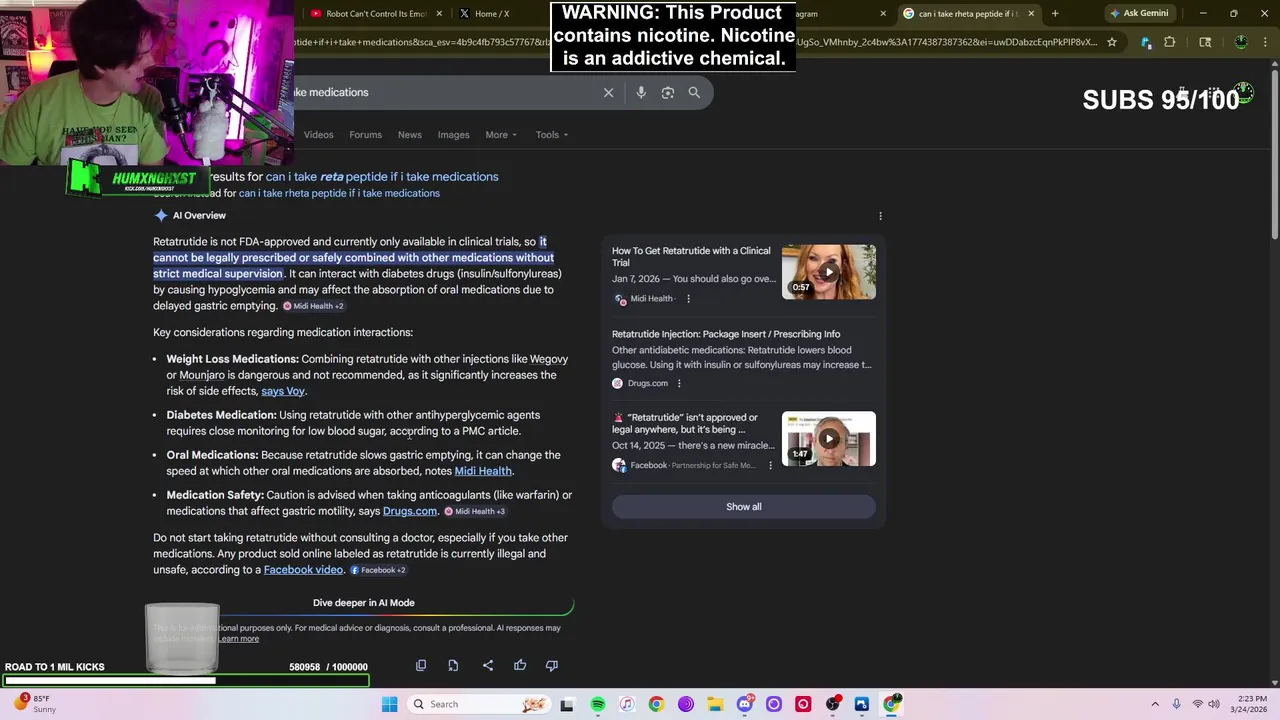Image resolution: width=1280 pixels, height=720 pixels.
Task: Give thumbs down to AI Overview
Action: click(552, 665)
